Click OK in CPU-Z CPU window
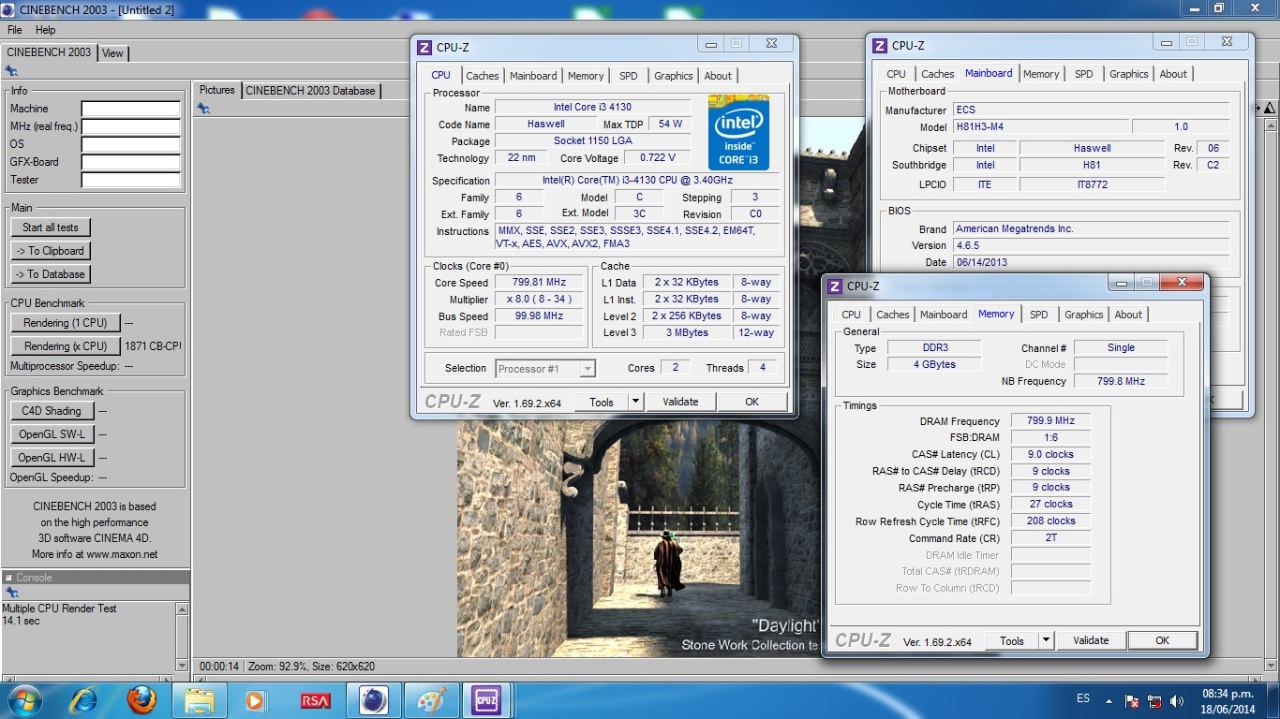Viewport: 1280px width, 719px height. pos(752,401)
